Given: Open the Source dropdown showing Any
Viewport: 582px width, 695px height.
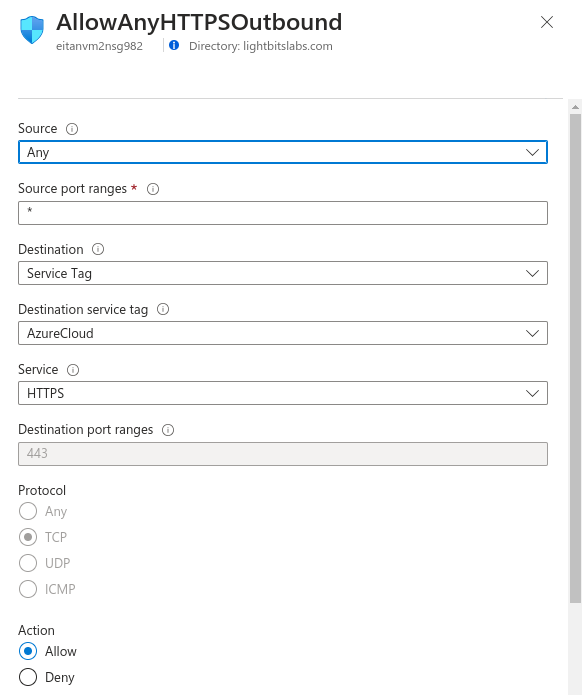Looking at the screenshot, I should point(283,152).
